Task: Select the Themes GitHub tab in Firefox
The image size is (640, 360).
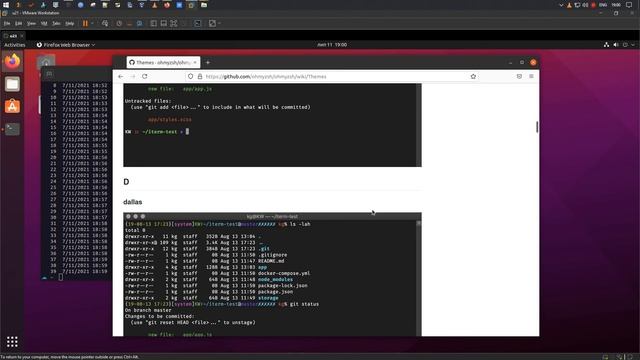Action: coord(163,62)
